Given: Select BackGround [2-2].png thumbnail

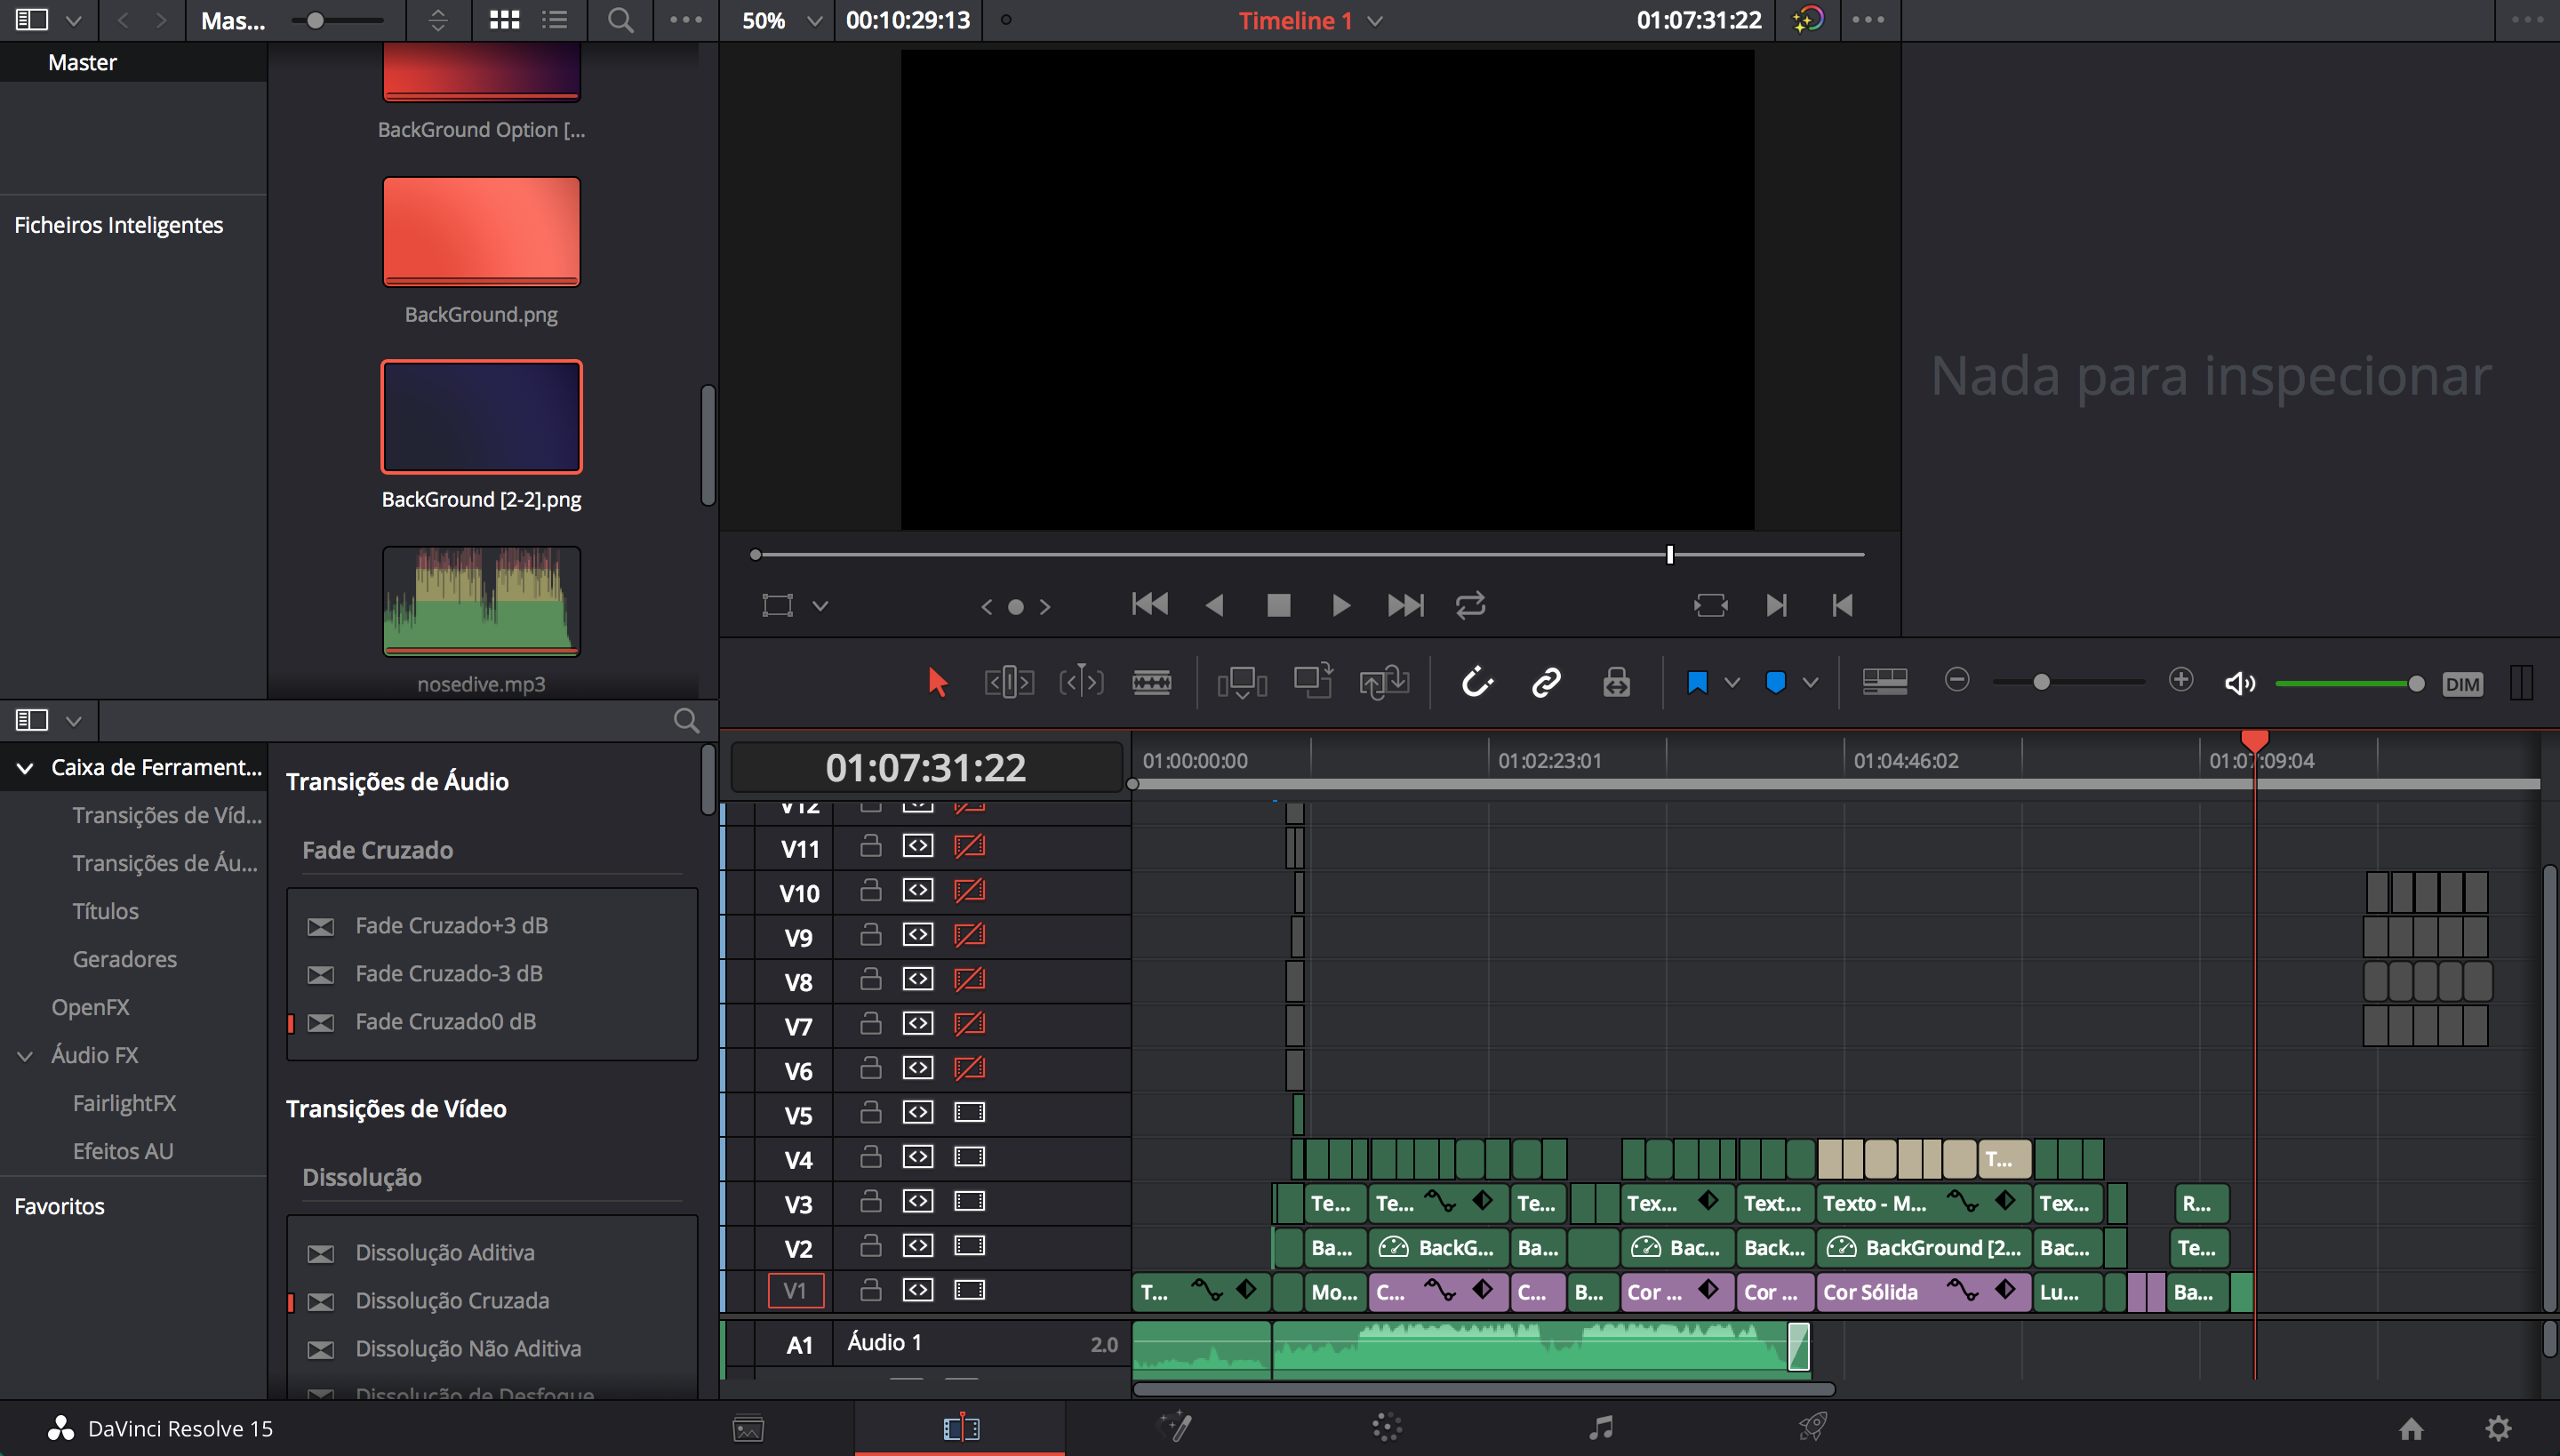Looking at the screenshot, I should pos(481,416).
